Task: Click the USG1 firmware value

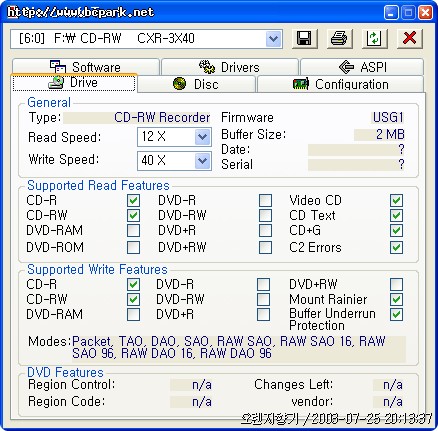Action: click(x=388, y=118)
